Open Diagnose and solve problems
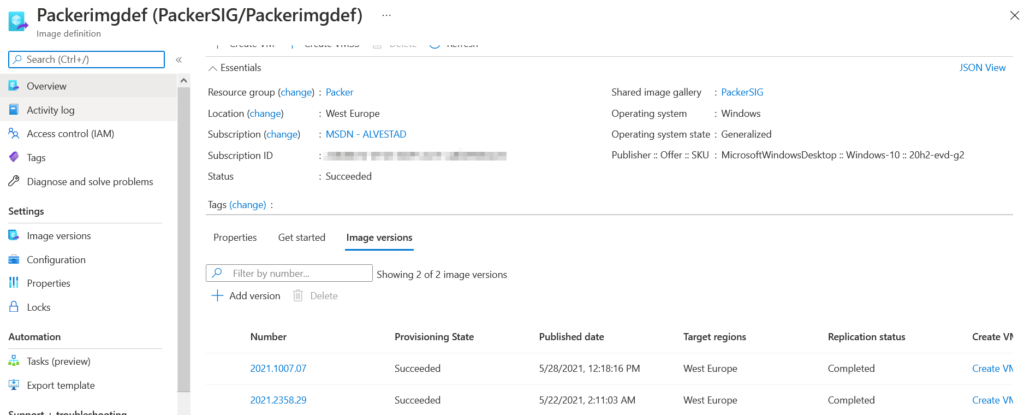The height and width of the screenshot is (415, 1024). point(89,182)
